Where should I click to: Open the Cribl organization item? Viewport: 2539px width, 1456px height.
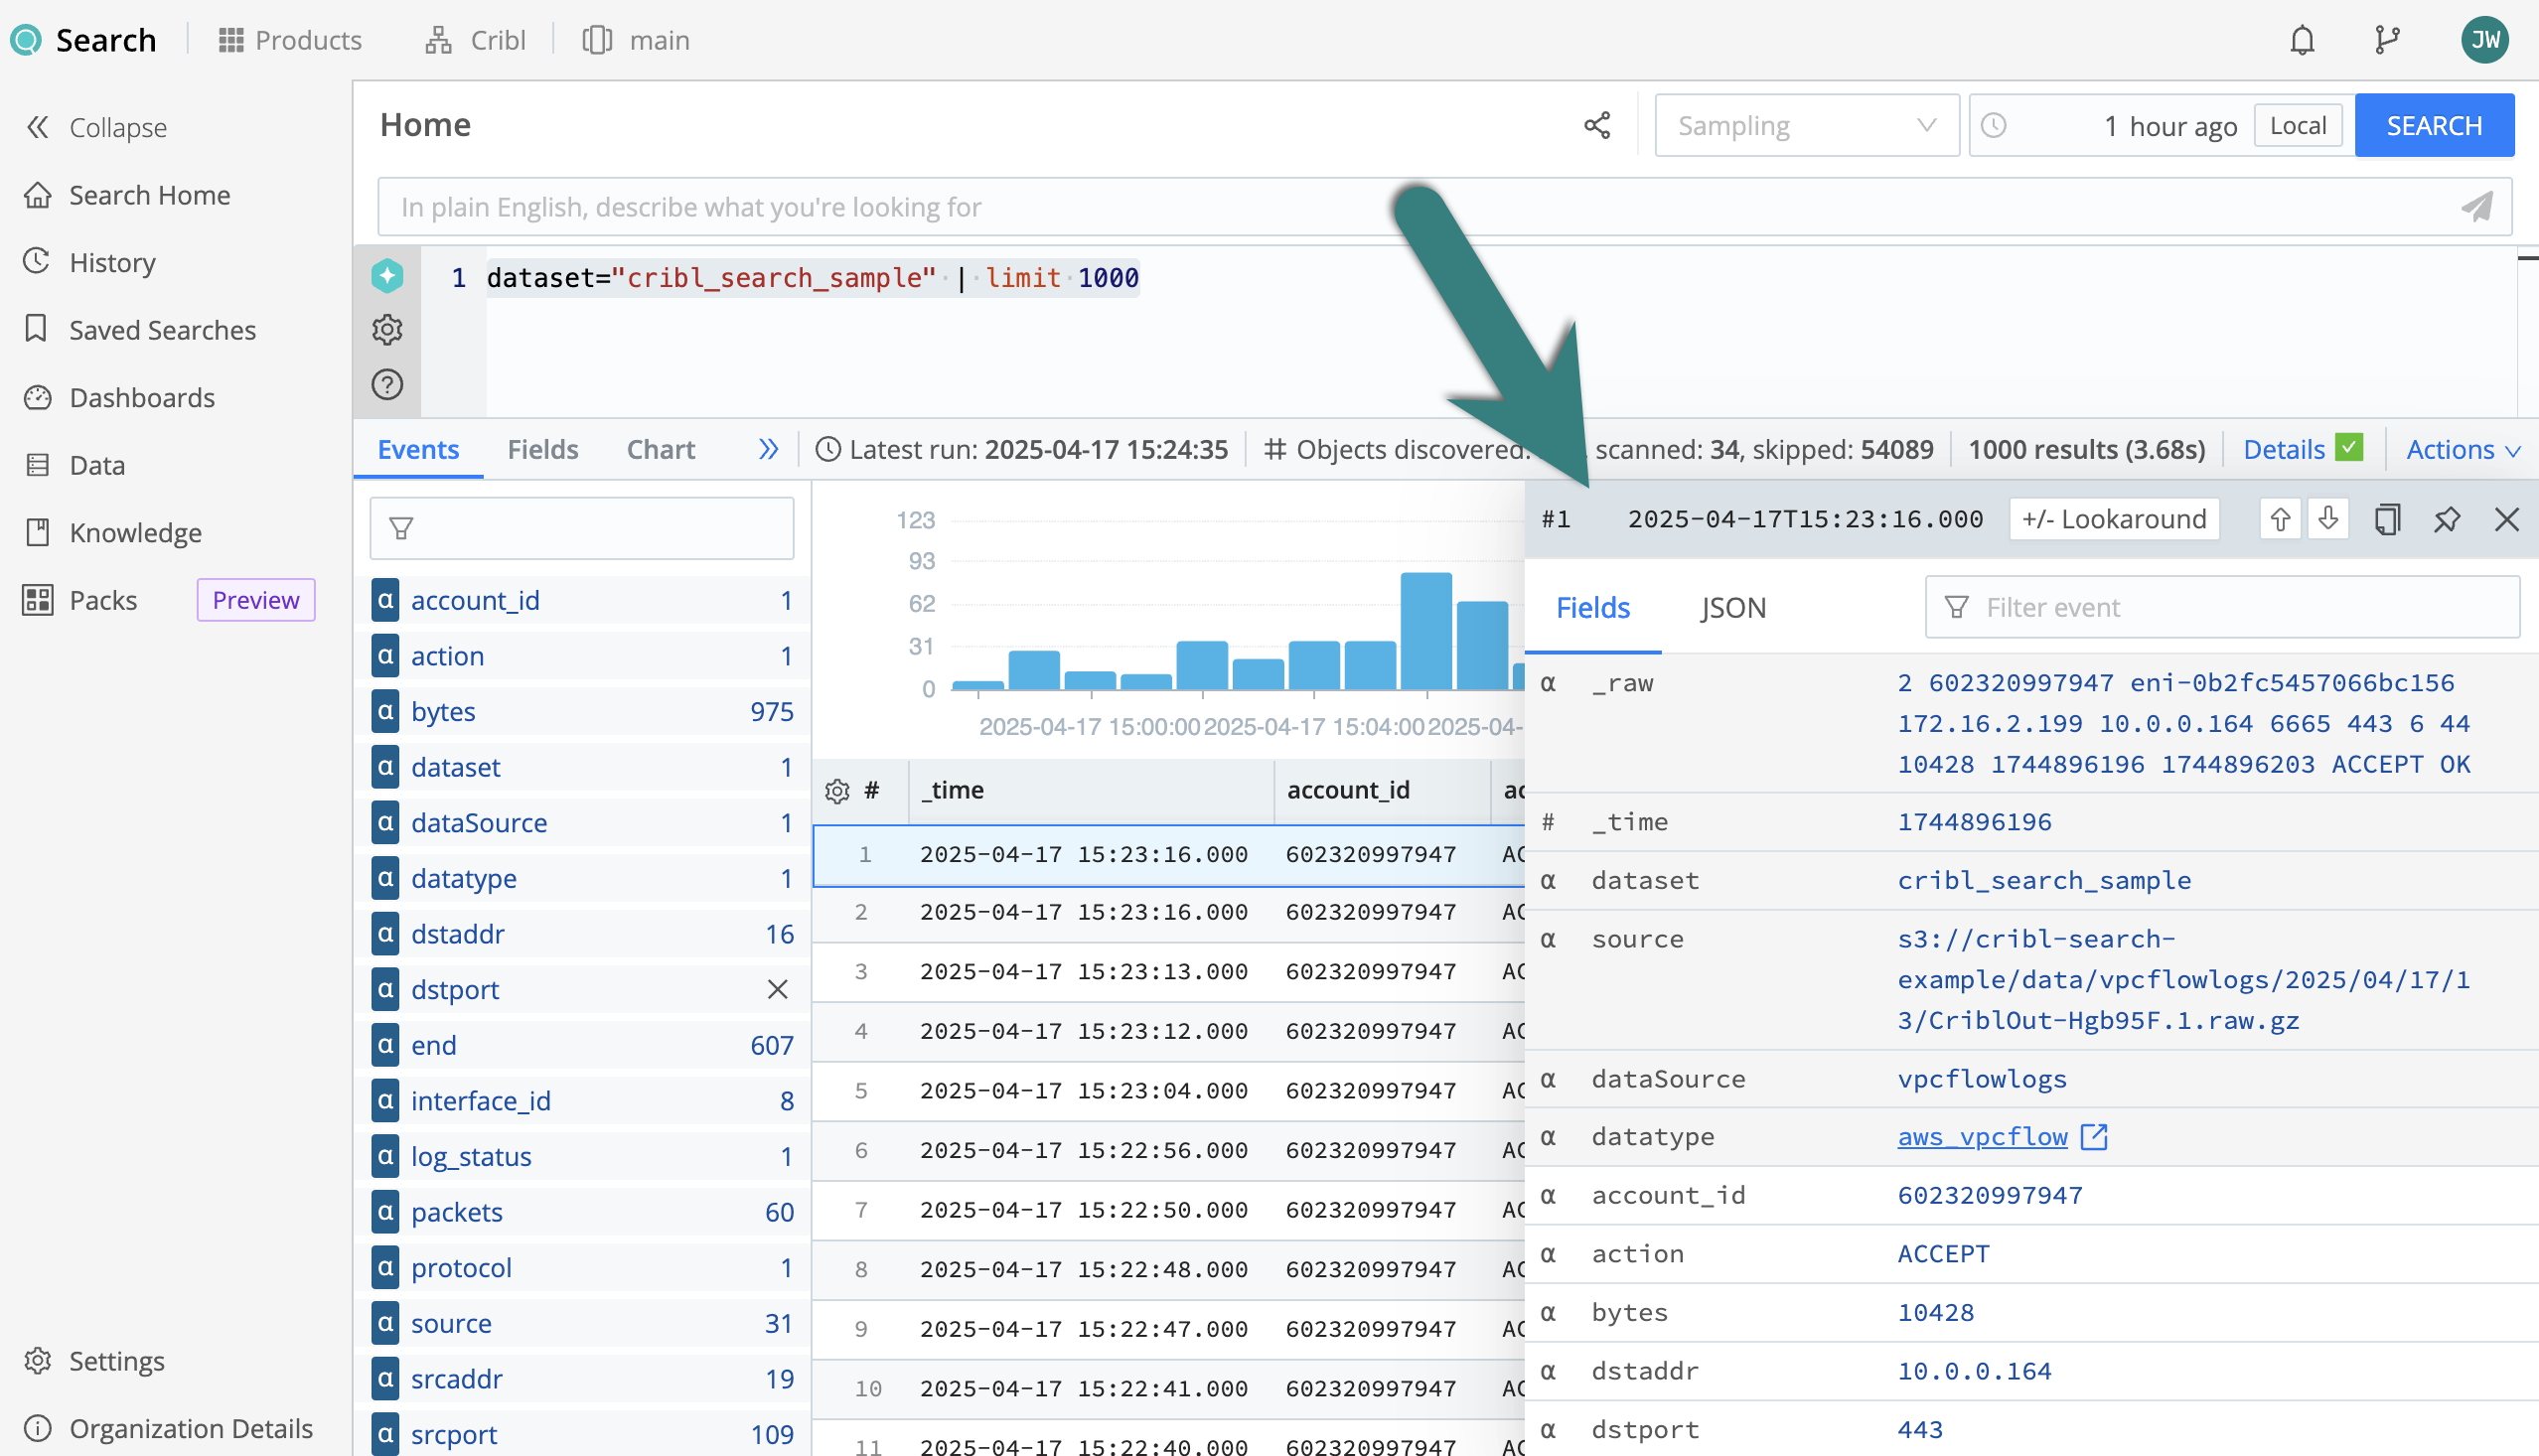tap(475, 40)
